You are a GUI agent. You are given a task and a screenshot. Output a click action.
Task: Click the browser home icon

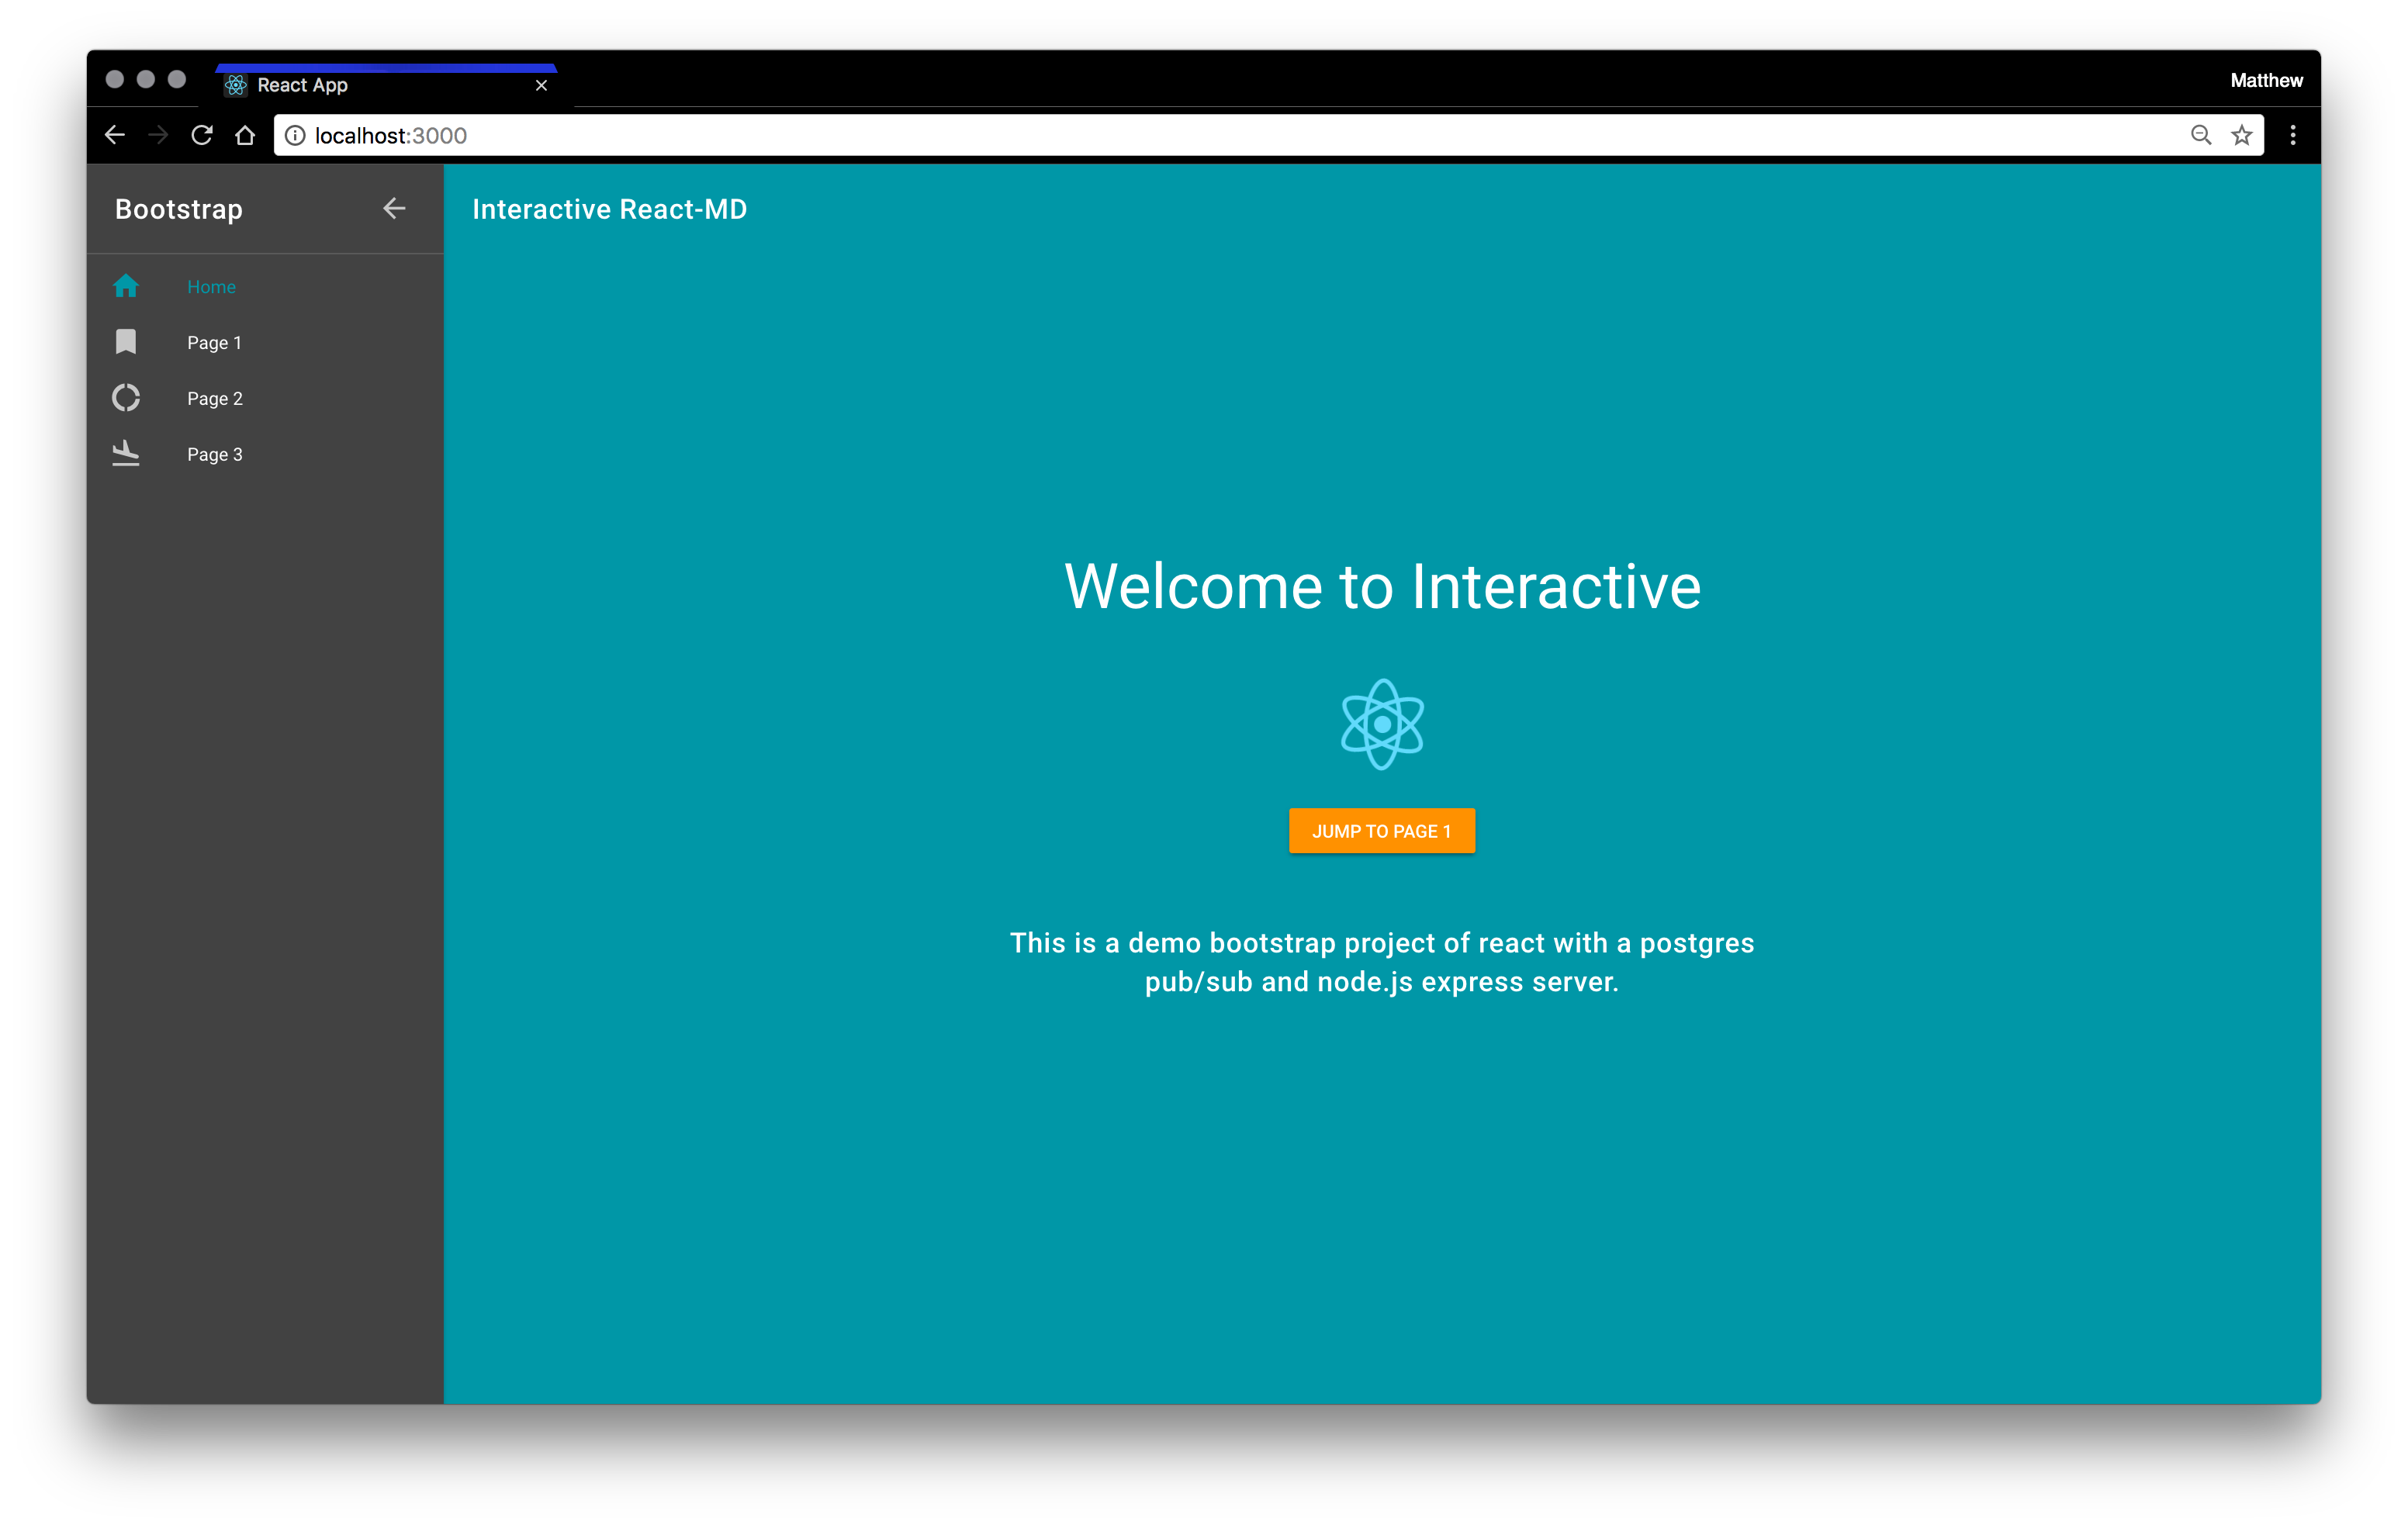click(245, 135)
